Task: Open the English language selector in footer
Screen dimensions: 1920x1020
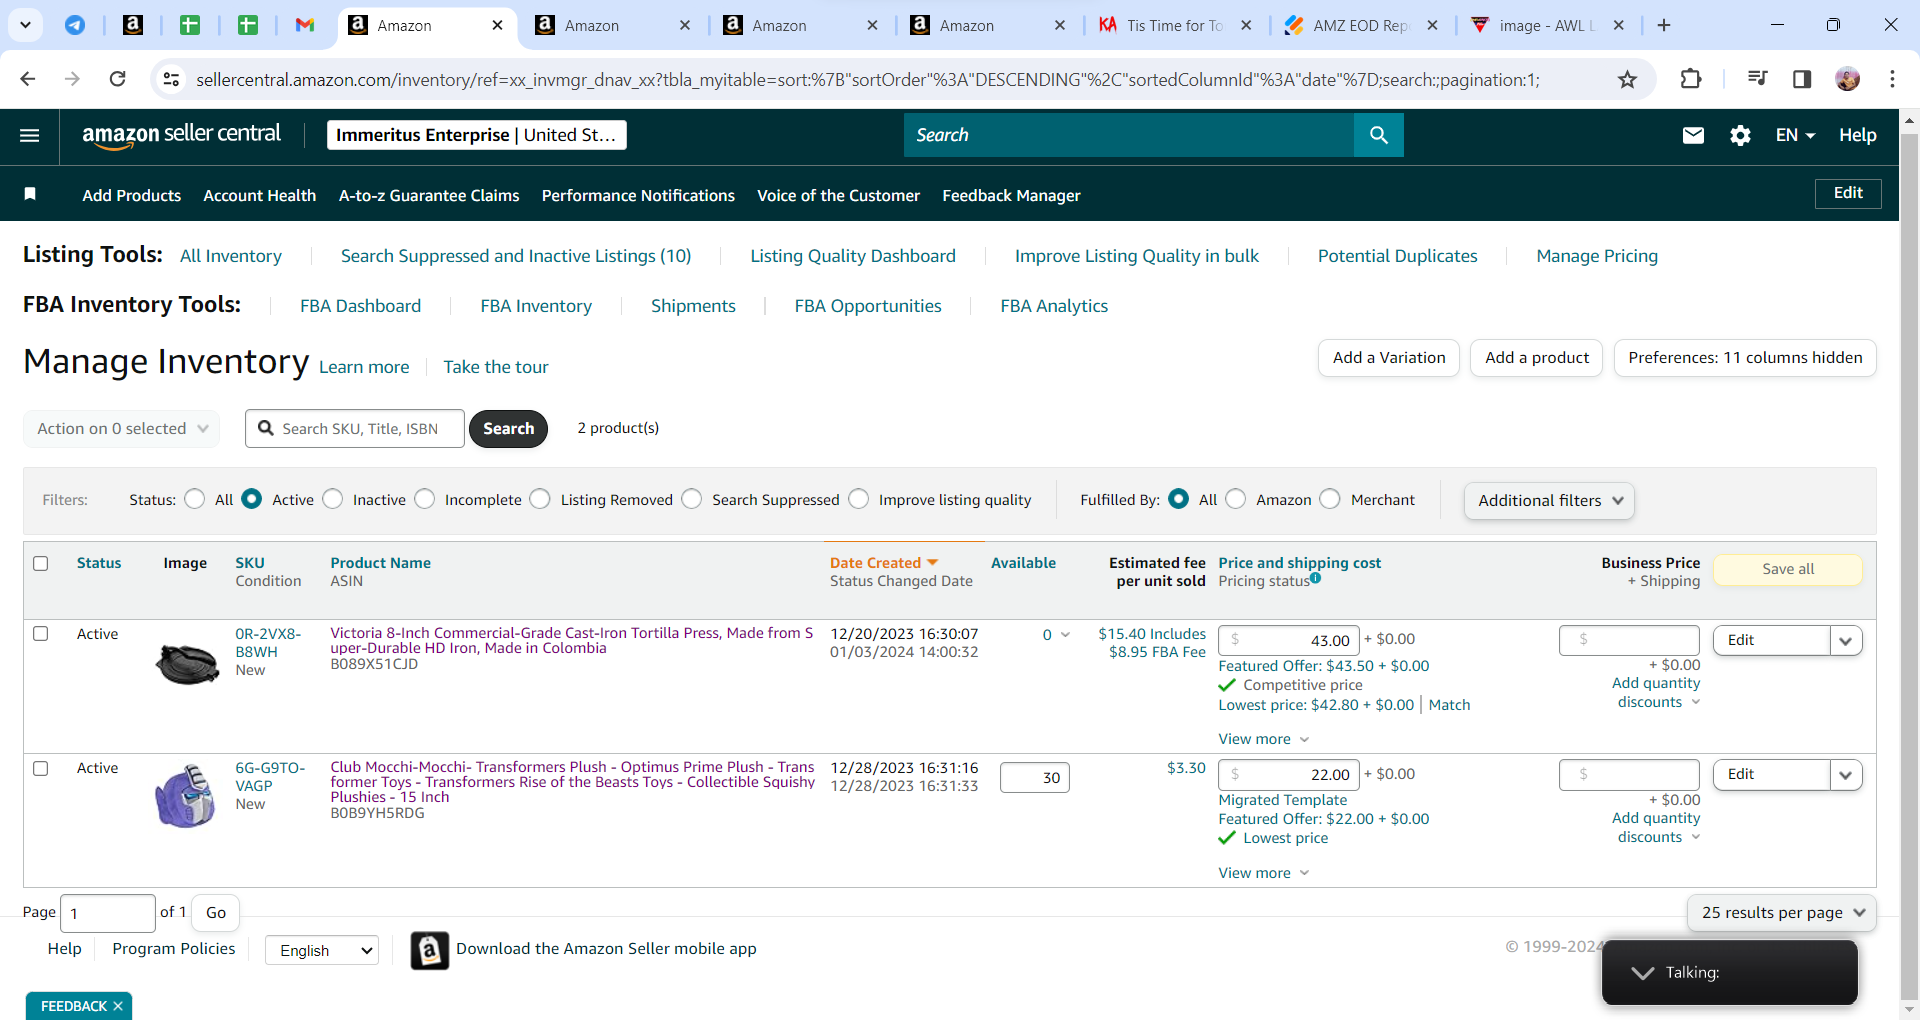Action: (322, 950)
